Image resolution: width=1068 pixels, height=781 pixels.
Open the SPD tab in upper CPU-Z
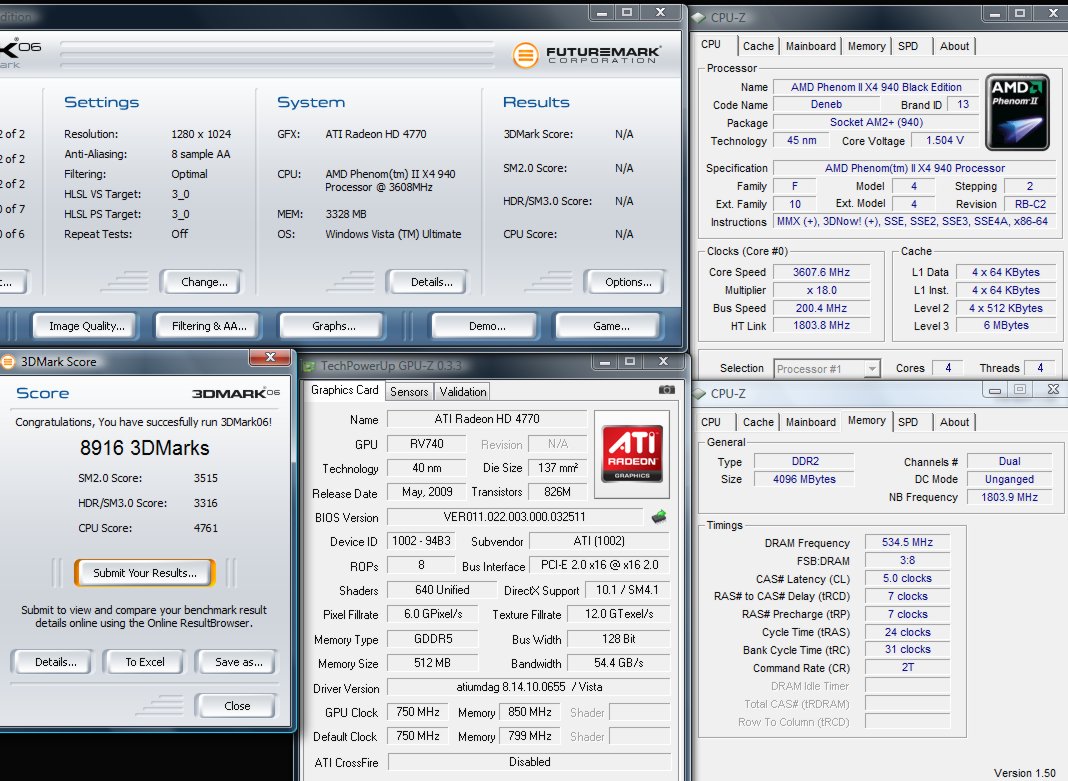[907, 46]
